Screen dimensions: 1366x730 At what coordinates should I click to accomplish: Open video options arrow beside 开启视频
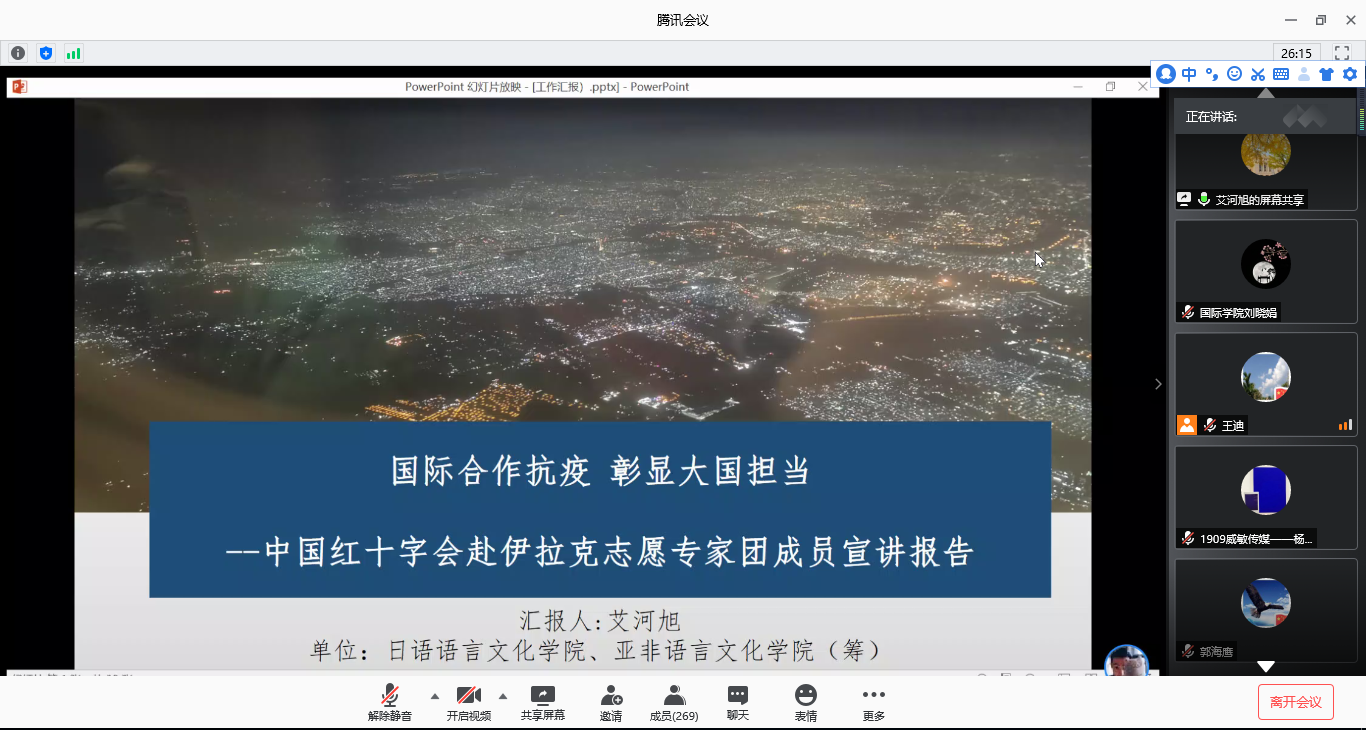click(502, 696)
